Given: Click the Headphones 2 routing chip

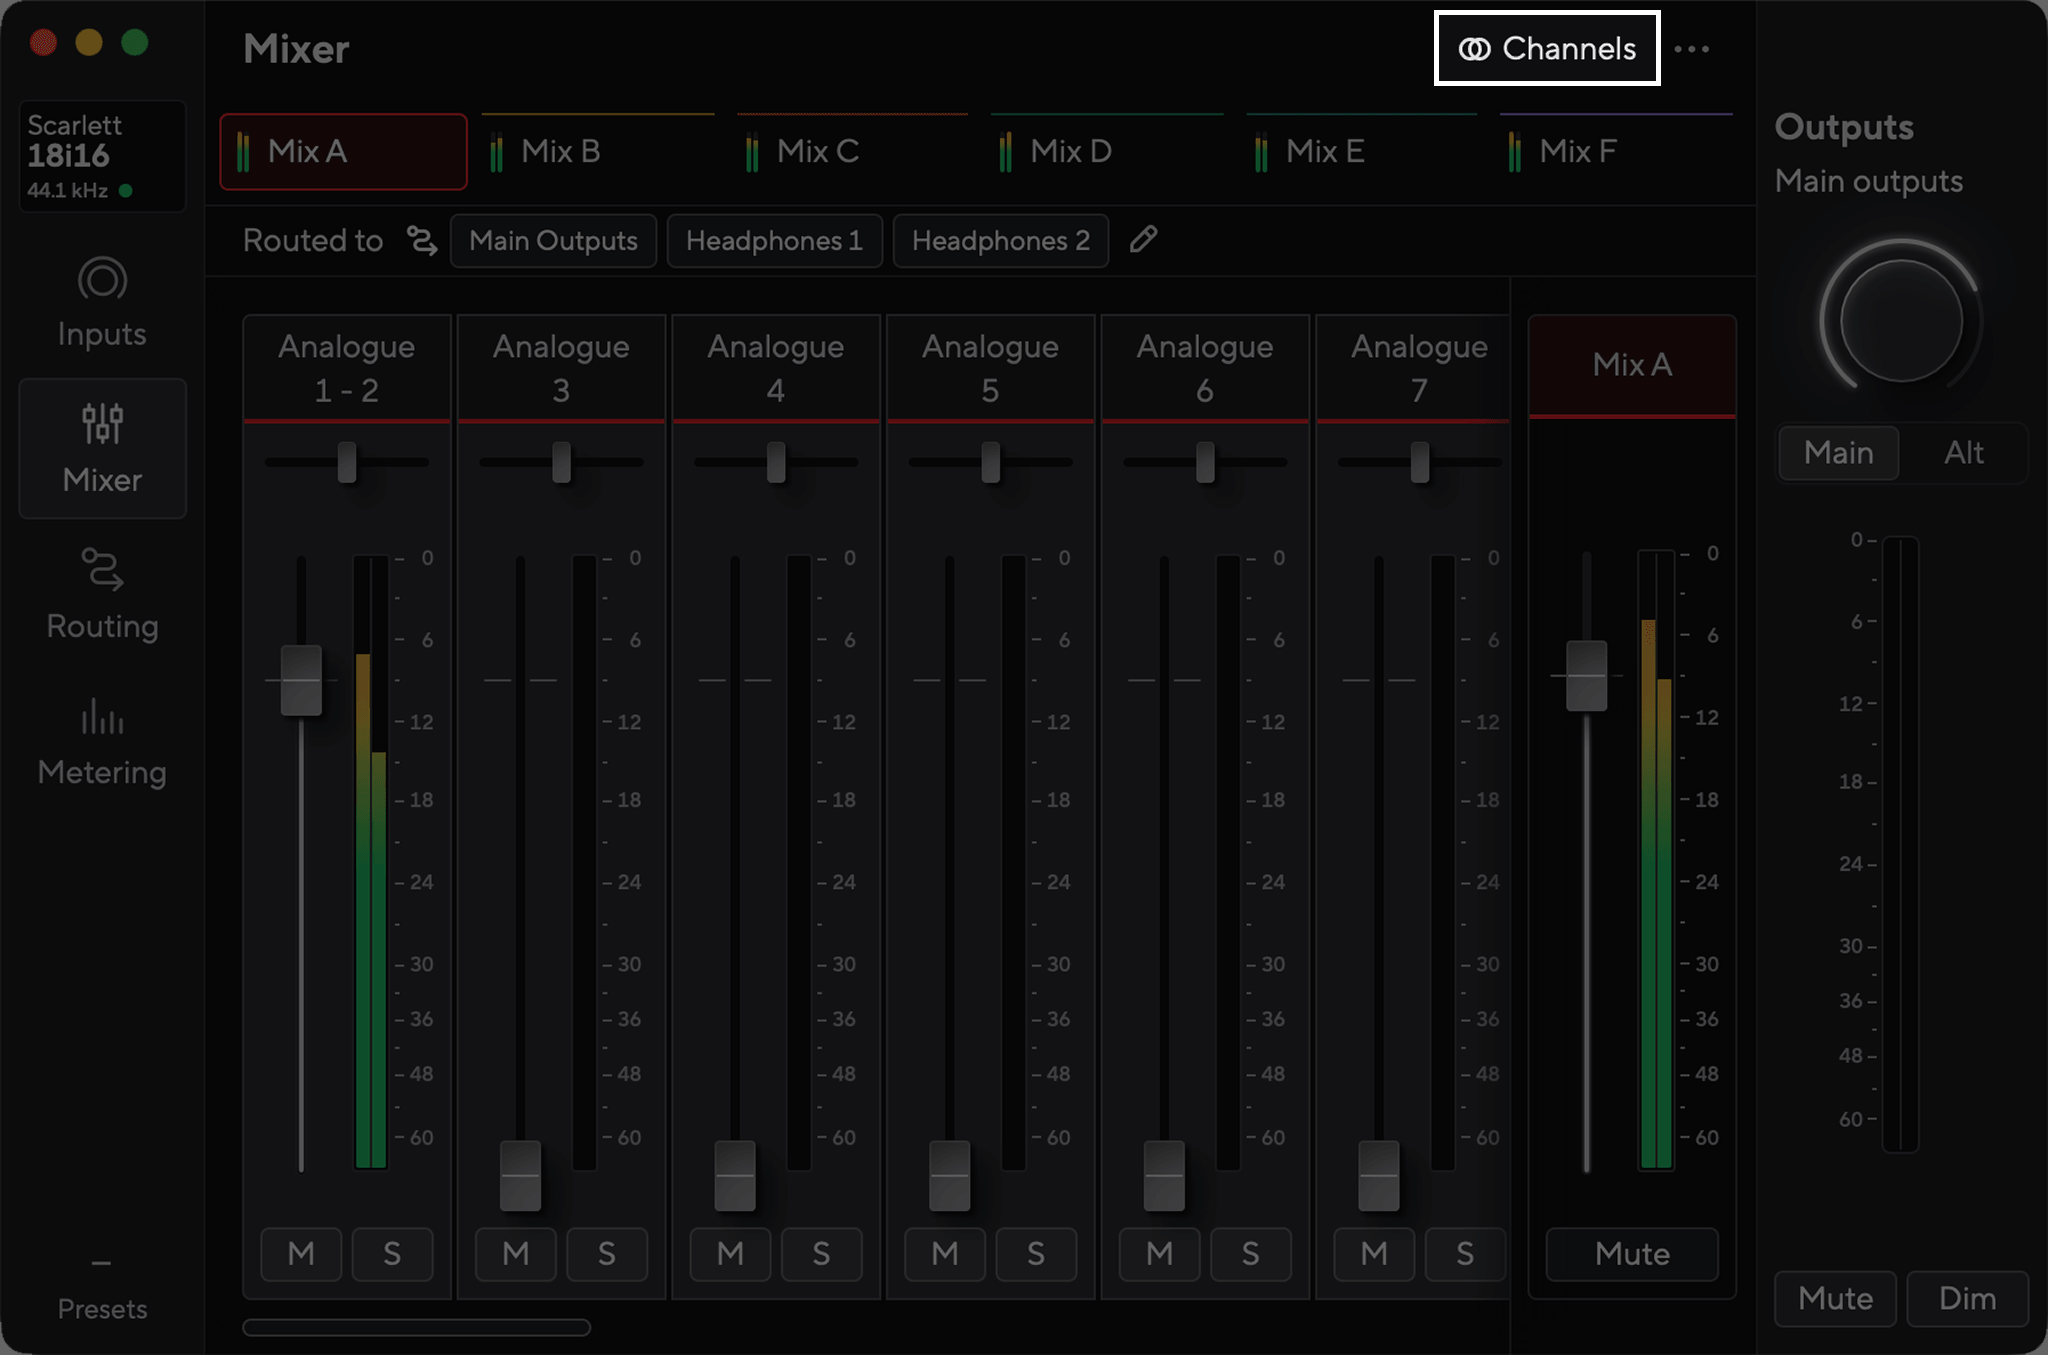Looking at the screenshot, I should [x=1000, y=241].
